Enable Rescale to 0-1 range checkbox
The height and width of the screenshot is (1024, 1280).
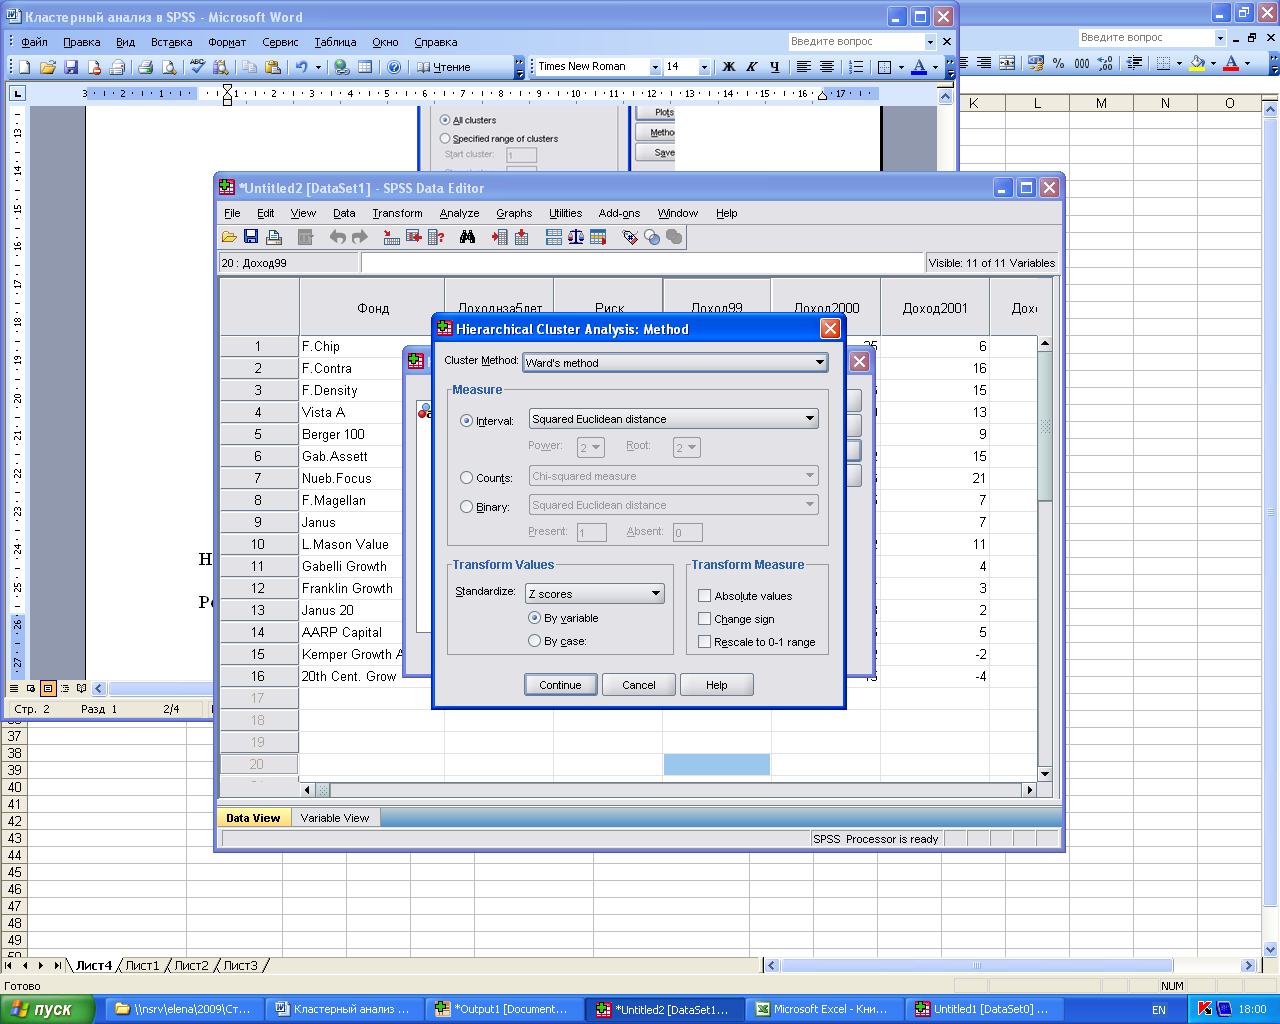tap(704, 642)
